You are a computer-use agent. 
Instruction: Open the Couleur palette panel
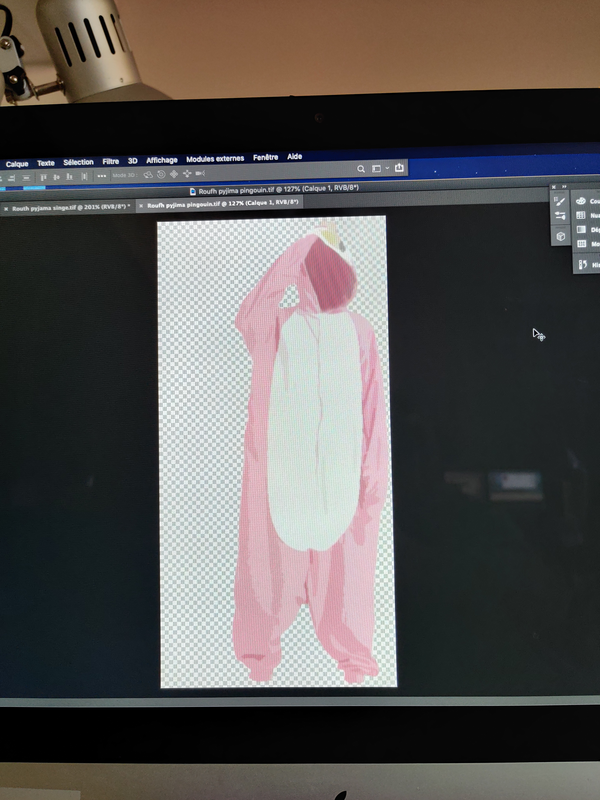pos(587,201)
